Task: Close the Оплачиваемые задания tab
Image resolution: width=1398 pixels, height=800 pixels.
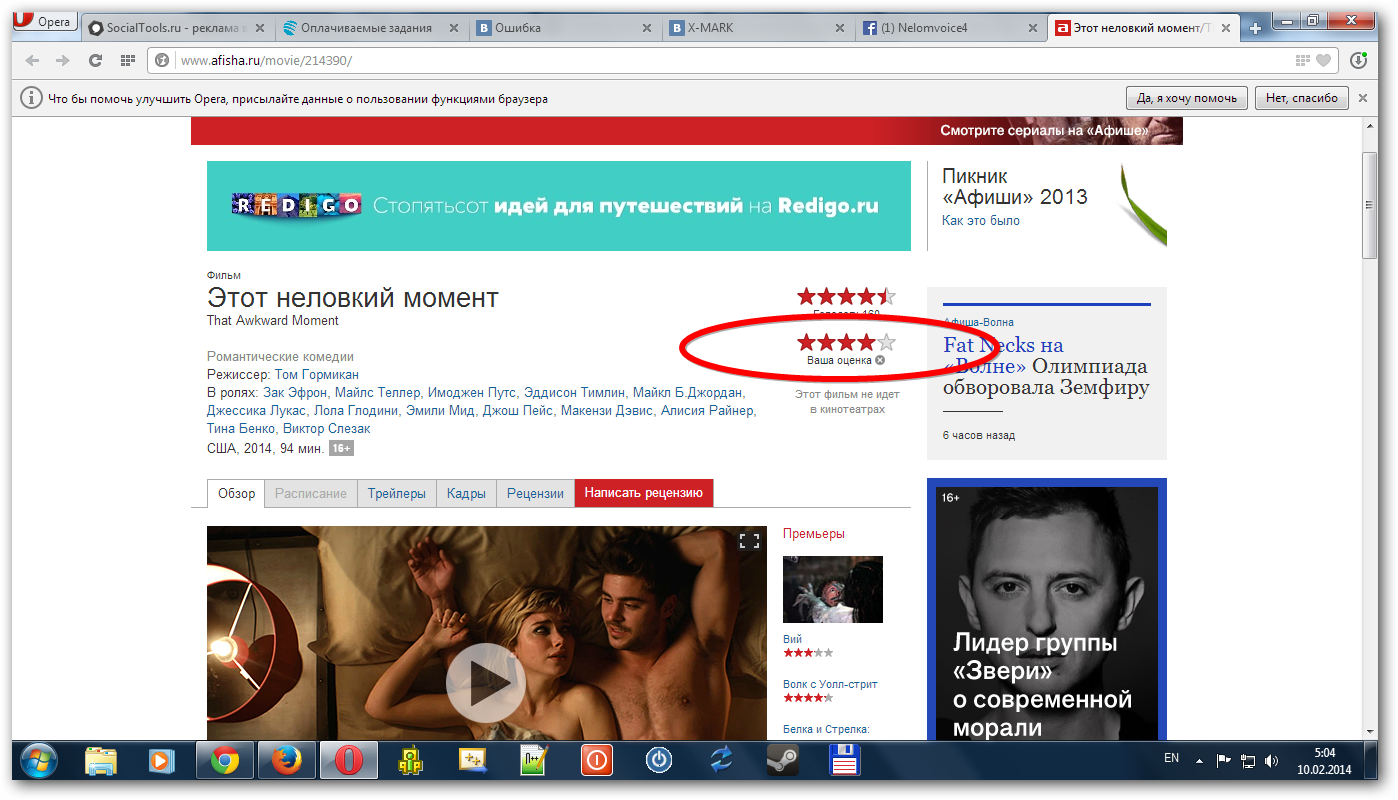Action: pyautogui.click(x=452, y=28)
